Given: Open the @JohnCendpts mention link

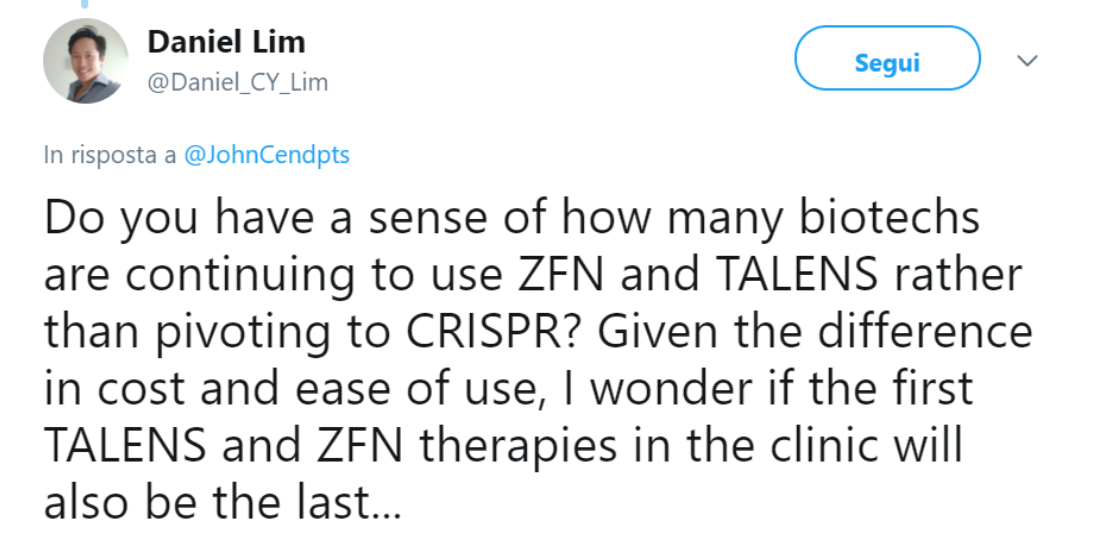Looking at the screenshot, I should point(268,156).
